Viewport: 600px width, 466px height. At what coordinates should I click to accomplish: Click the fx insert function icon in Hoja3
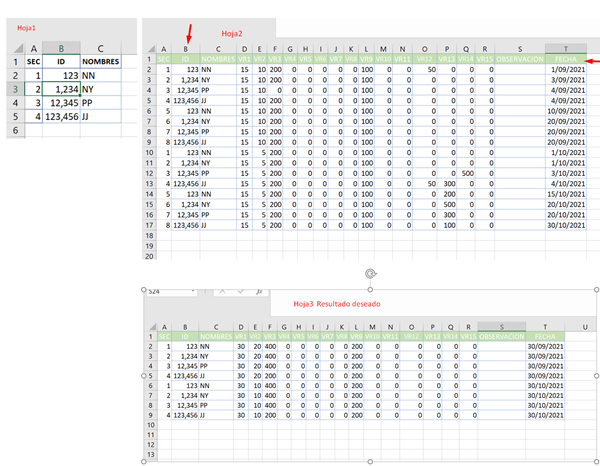pyautogui.click(x=259, y=292)
